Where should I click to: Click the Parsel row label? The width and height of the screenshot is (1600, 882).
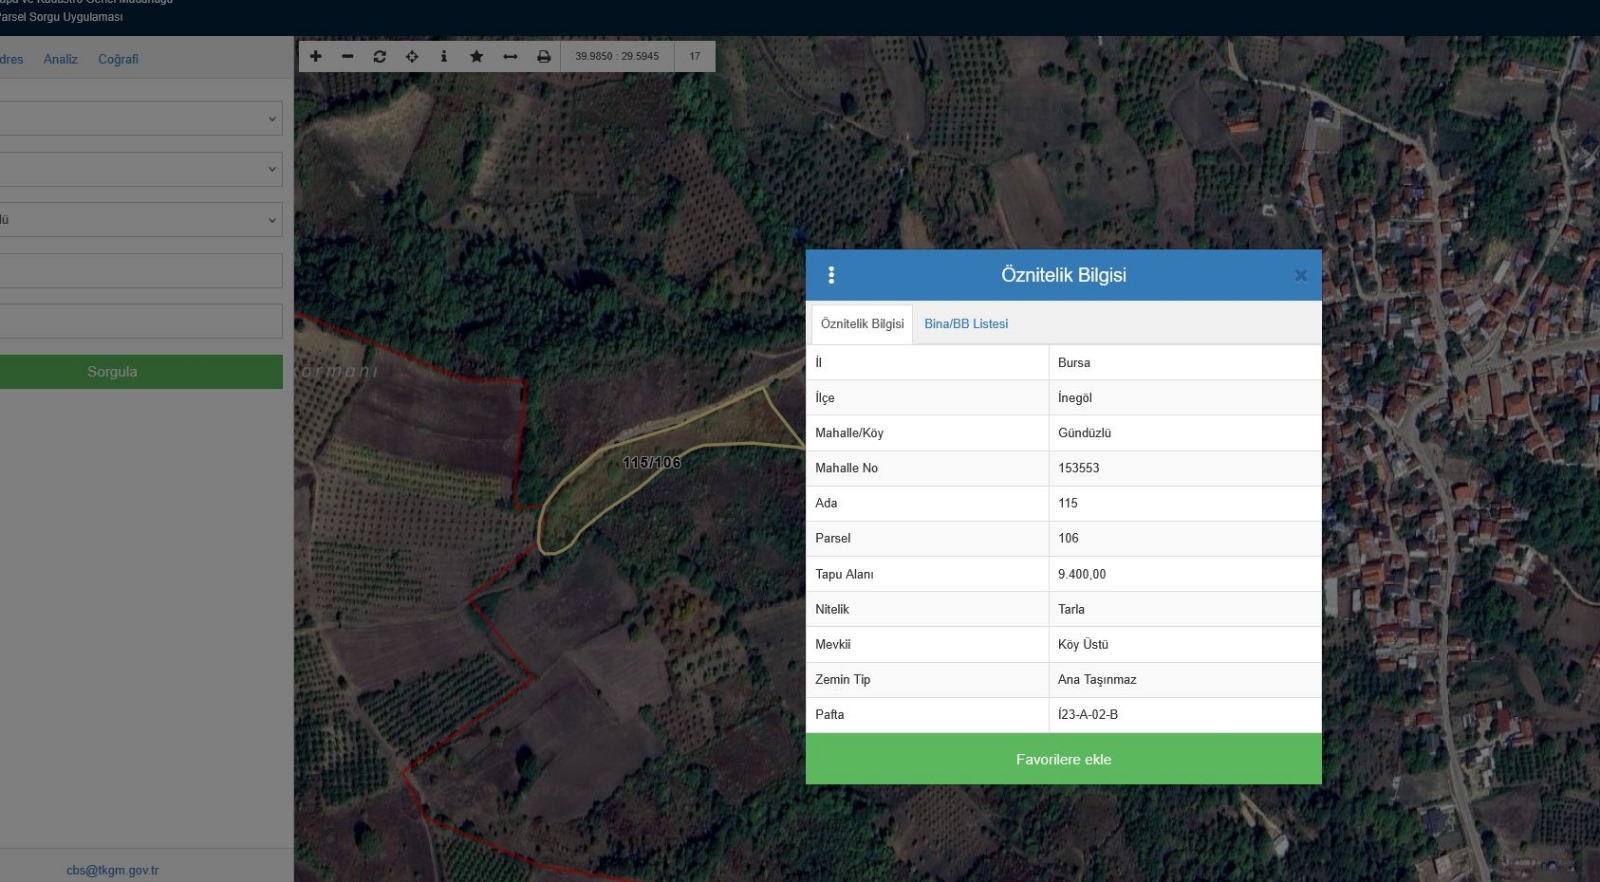[x=833, y=538]
